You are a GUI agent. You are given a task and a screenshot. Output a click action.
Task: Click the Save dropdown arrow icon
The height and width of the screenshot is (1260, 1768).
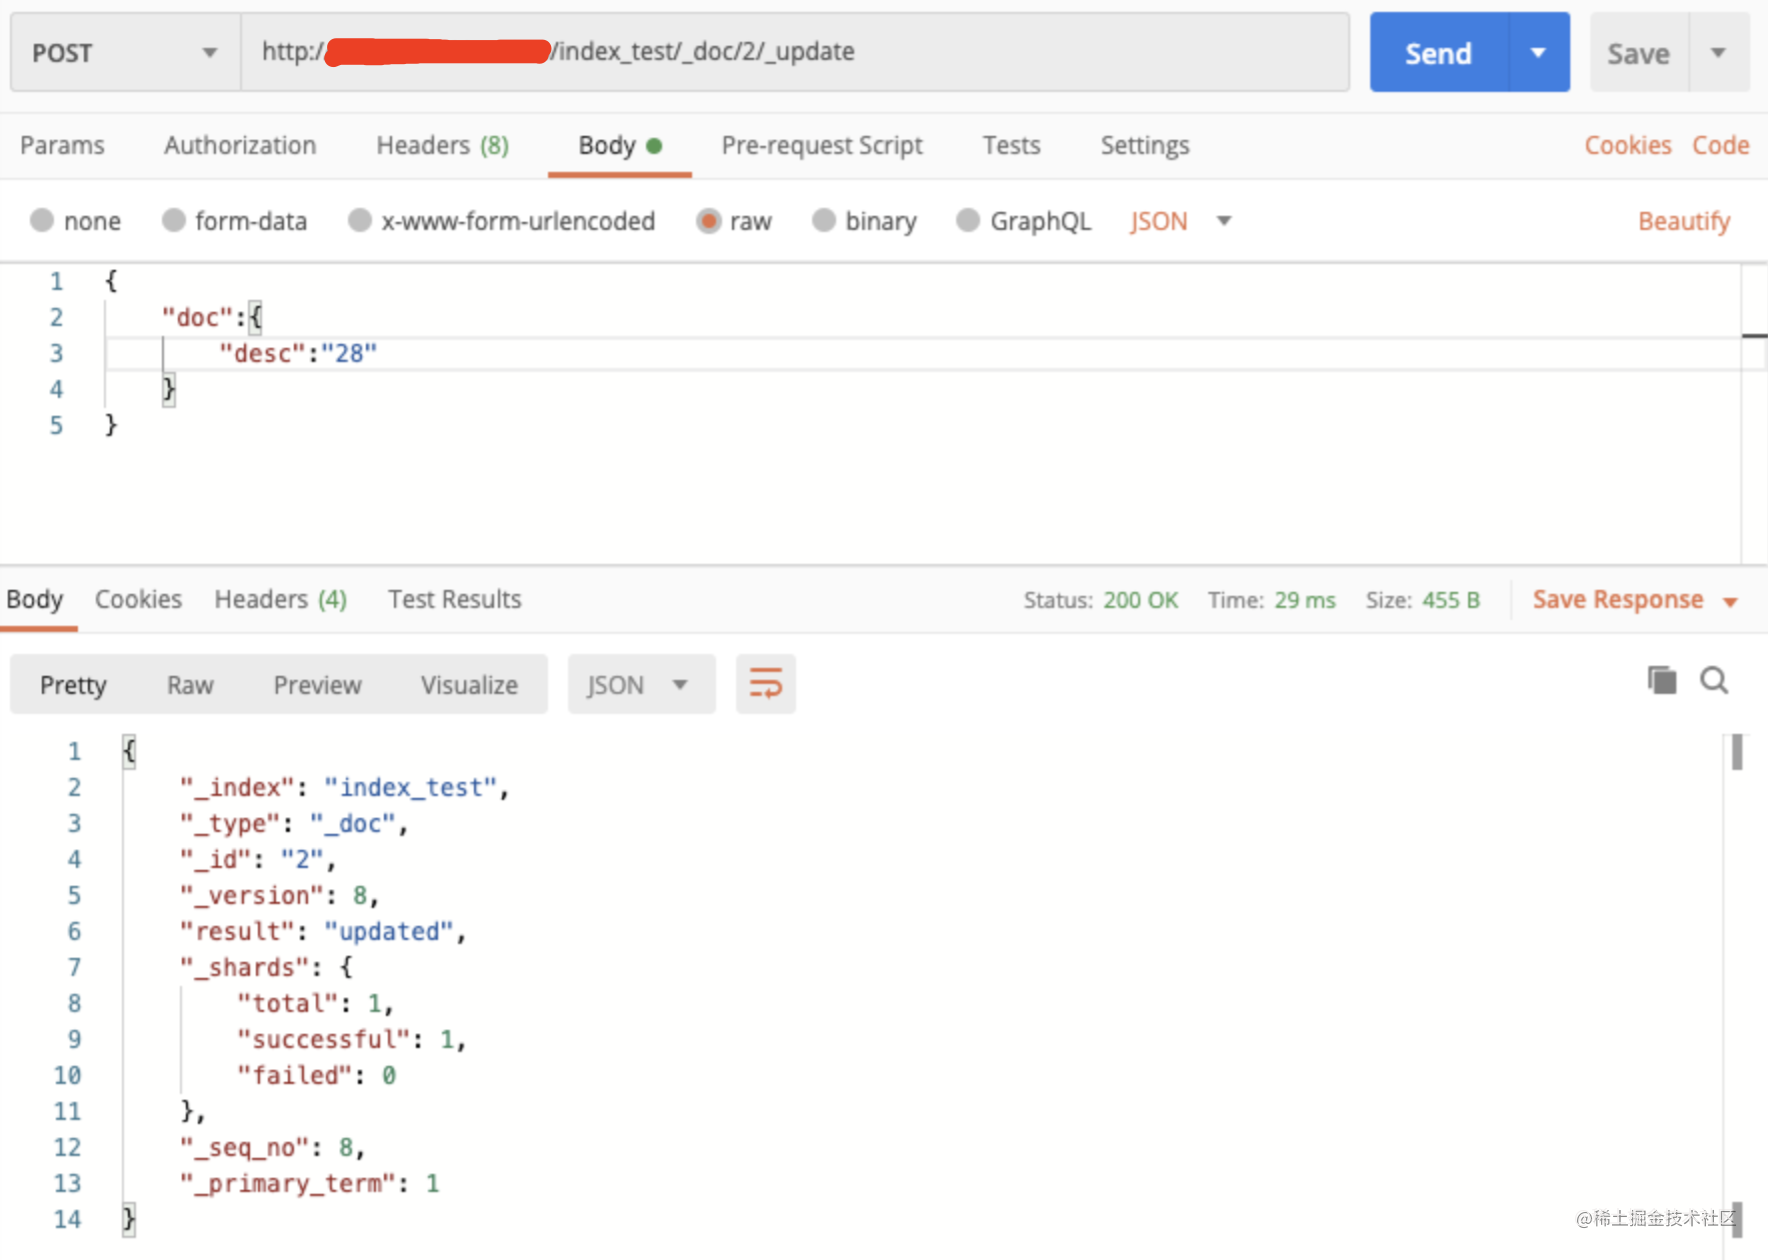pos(1718,53)
